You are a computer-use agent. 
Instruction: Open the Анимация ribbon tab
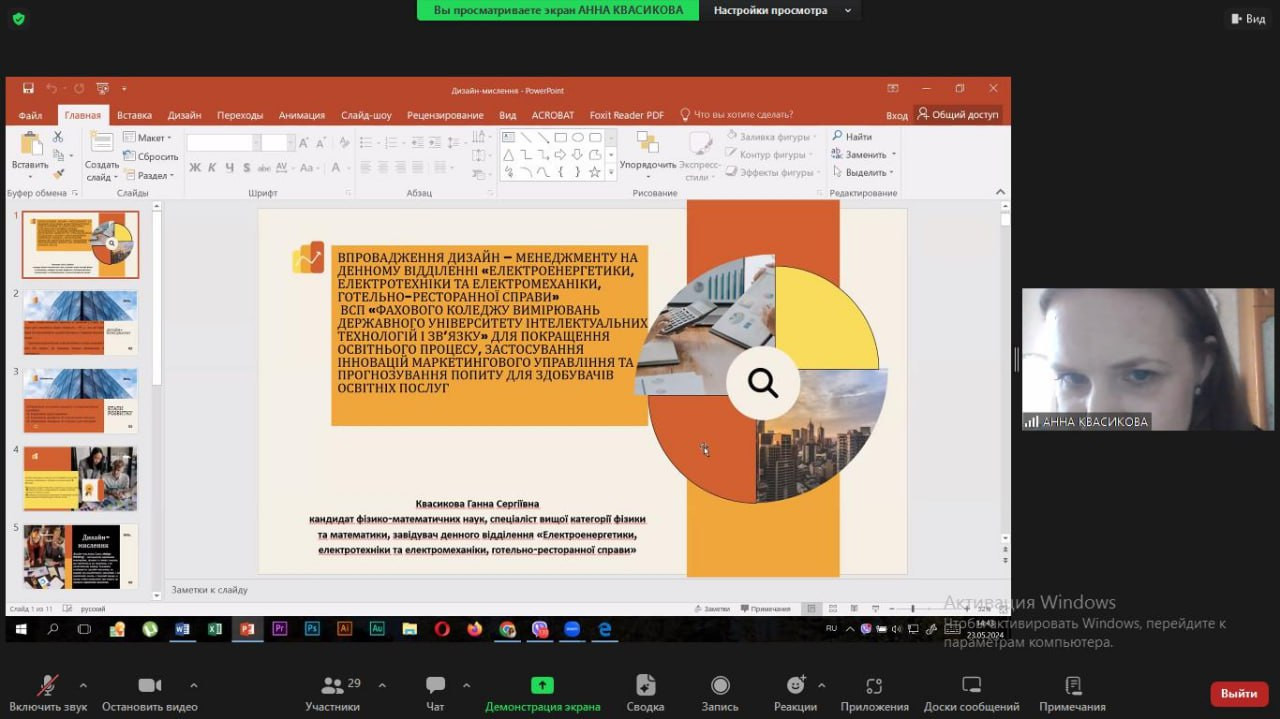point(301,115)
